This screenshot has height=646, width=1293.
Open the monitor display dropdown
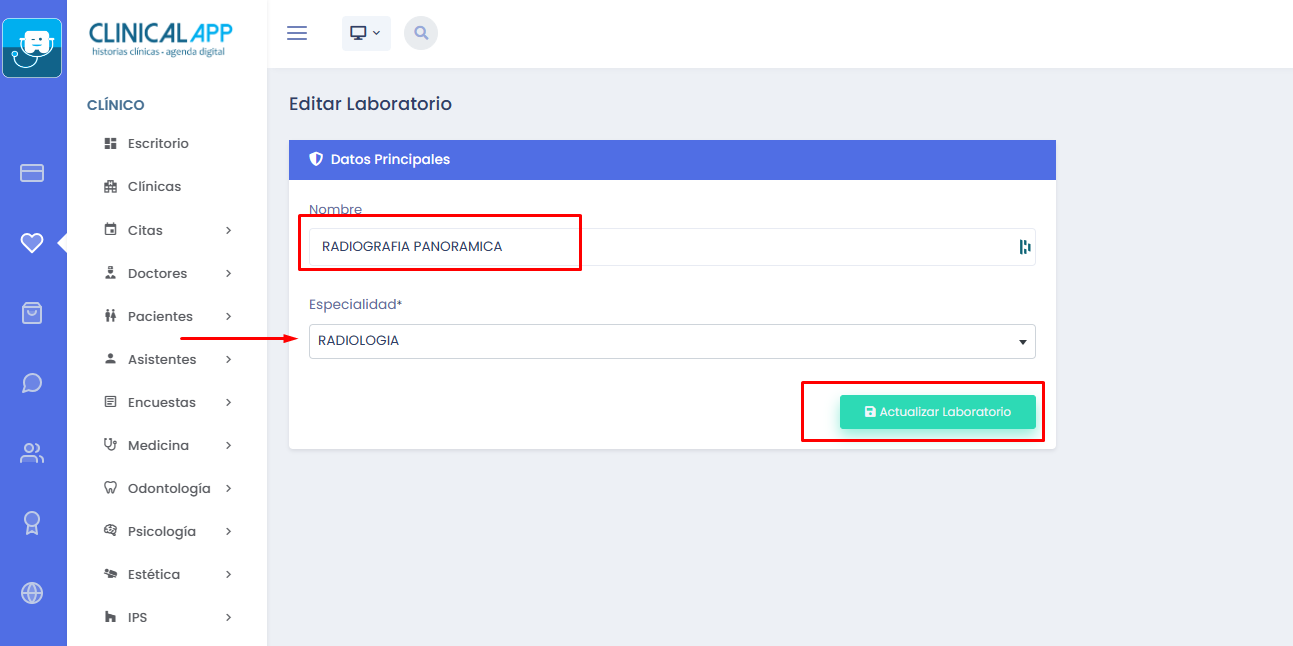coord(365,33)
